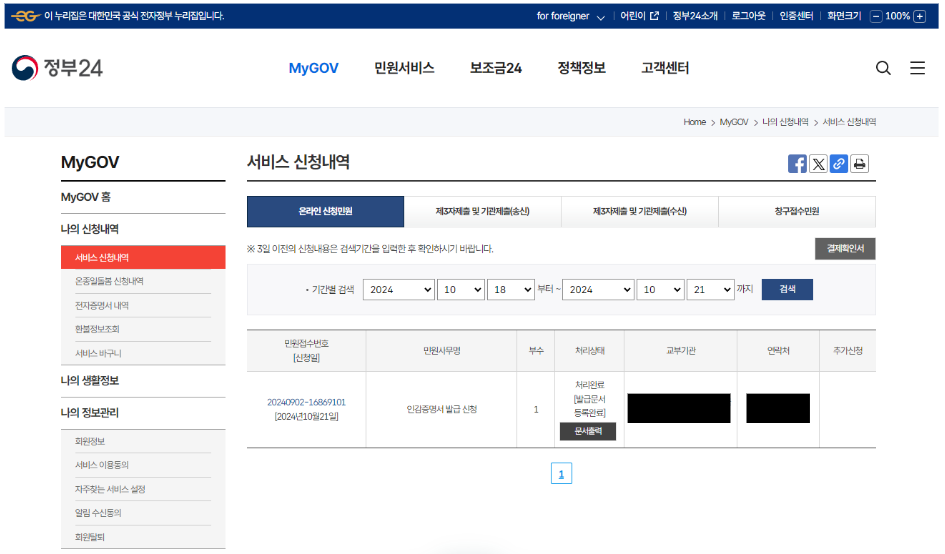Viewport: 945px width, 554px height.
Task: Select 서비스 신청내역 in sidebar
Action: coord(143,257)
